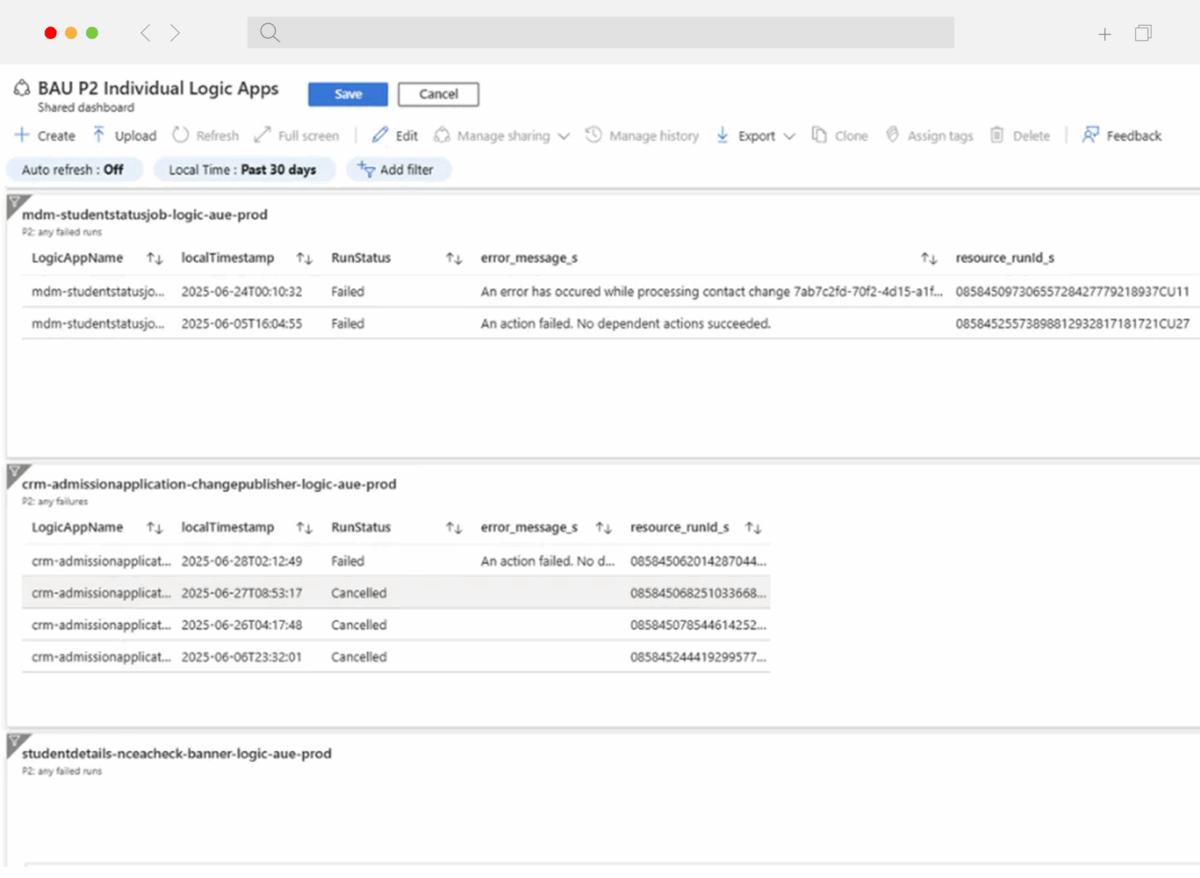This screenshot has height=878, width=1200.
Task: Click the Feedback icon in toolbar
Action: [1091, 135]
